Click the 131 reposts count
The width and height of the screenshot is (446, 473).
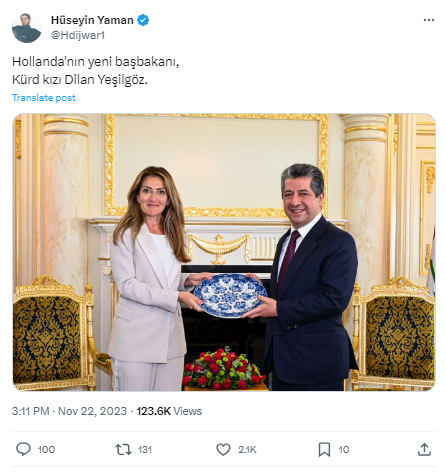(x=145, y=450)
